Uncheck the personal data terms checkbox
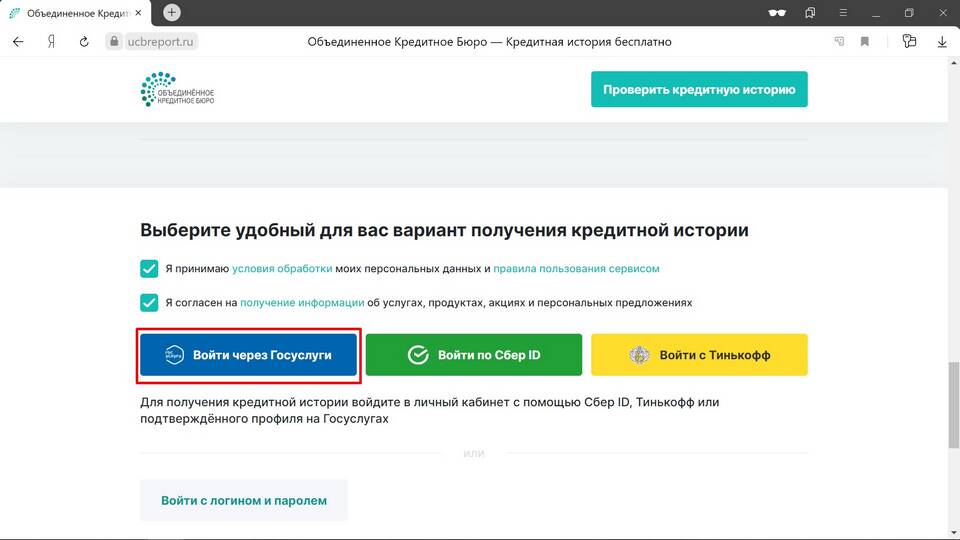This screenshot has height=540, width=960. 149,269
